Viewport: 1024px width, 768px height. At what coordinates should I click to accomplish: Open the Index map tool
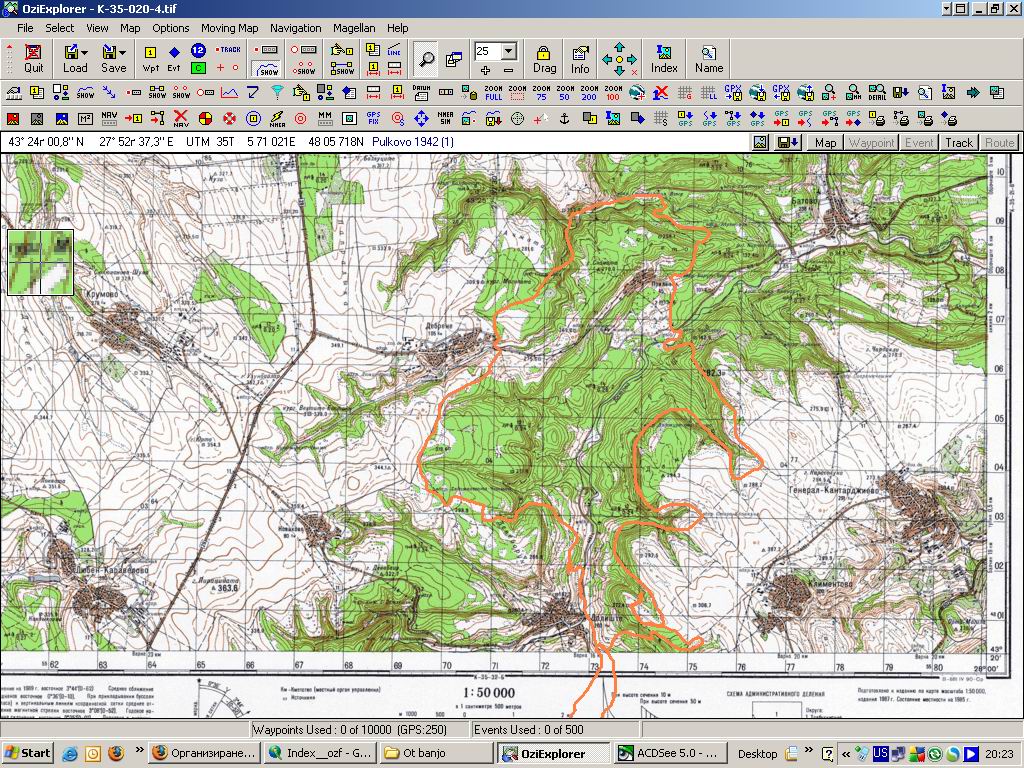pos(664,58)
